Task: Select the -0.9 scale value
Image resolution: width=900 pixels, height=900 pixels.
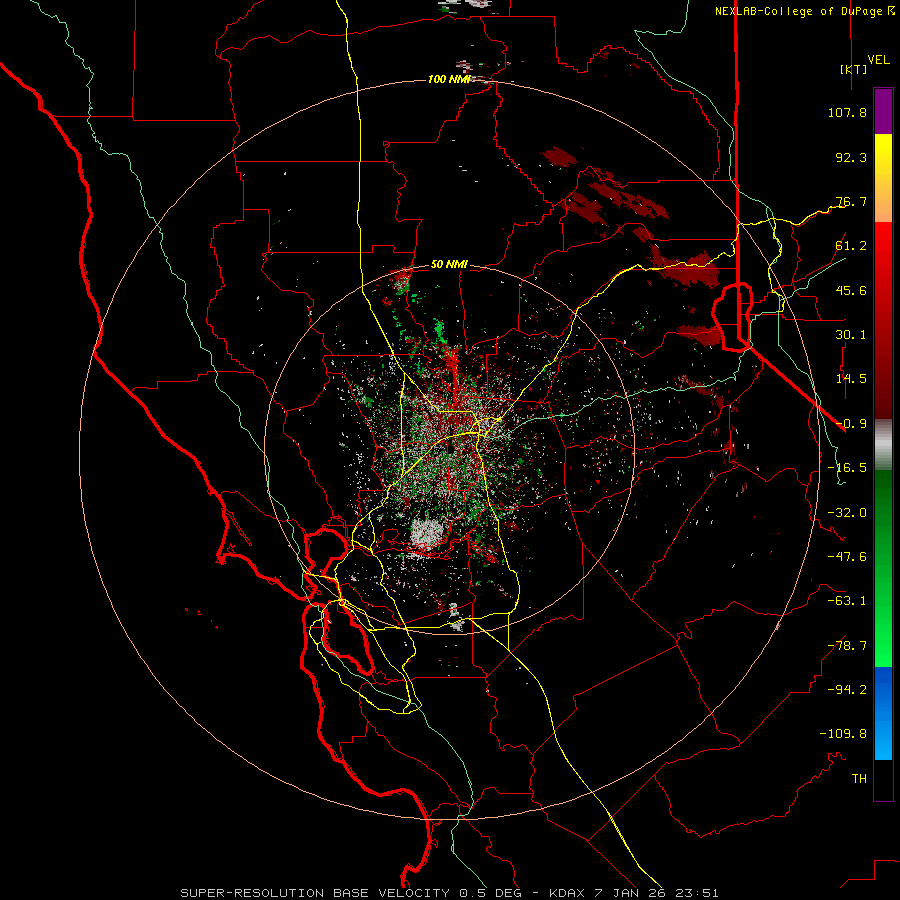Action: click(x=851, y=424)
